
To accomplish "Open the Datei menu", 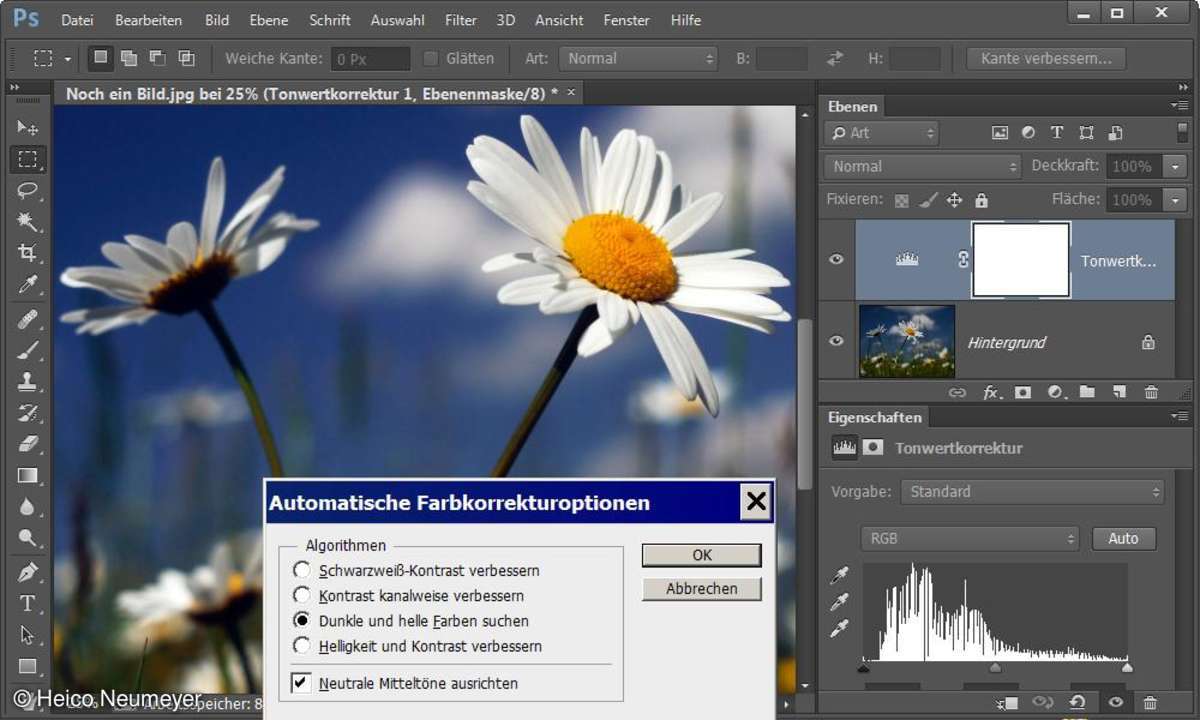I will 77,20.
